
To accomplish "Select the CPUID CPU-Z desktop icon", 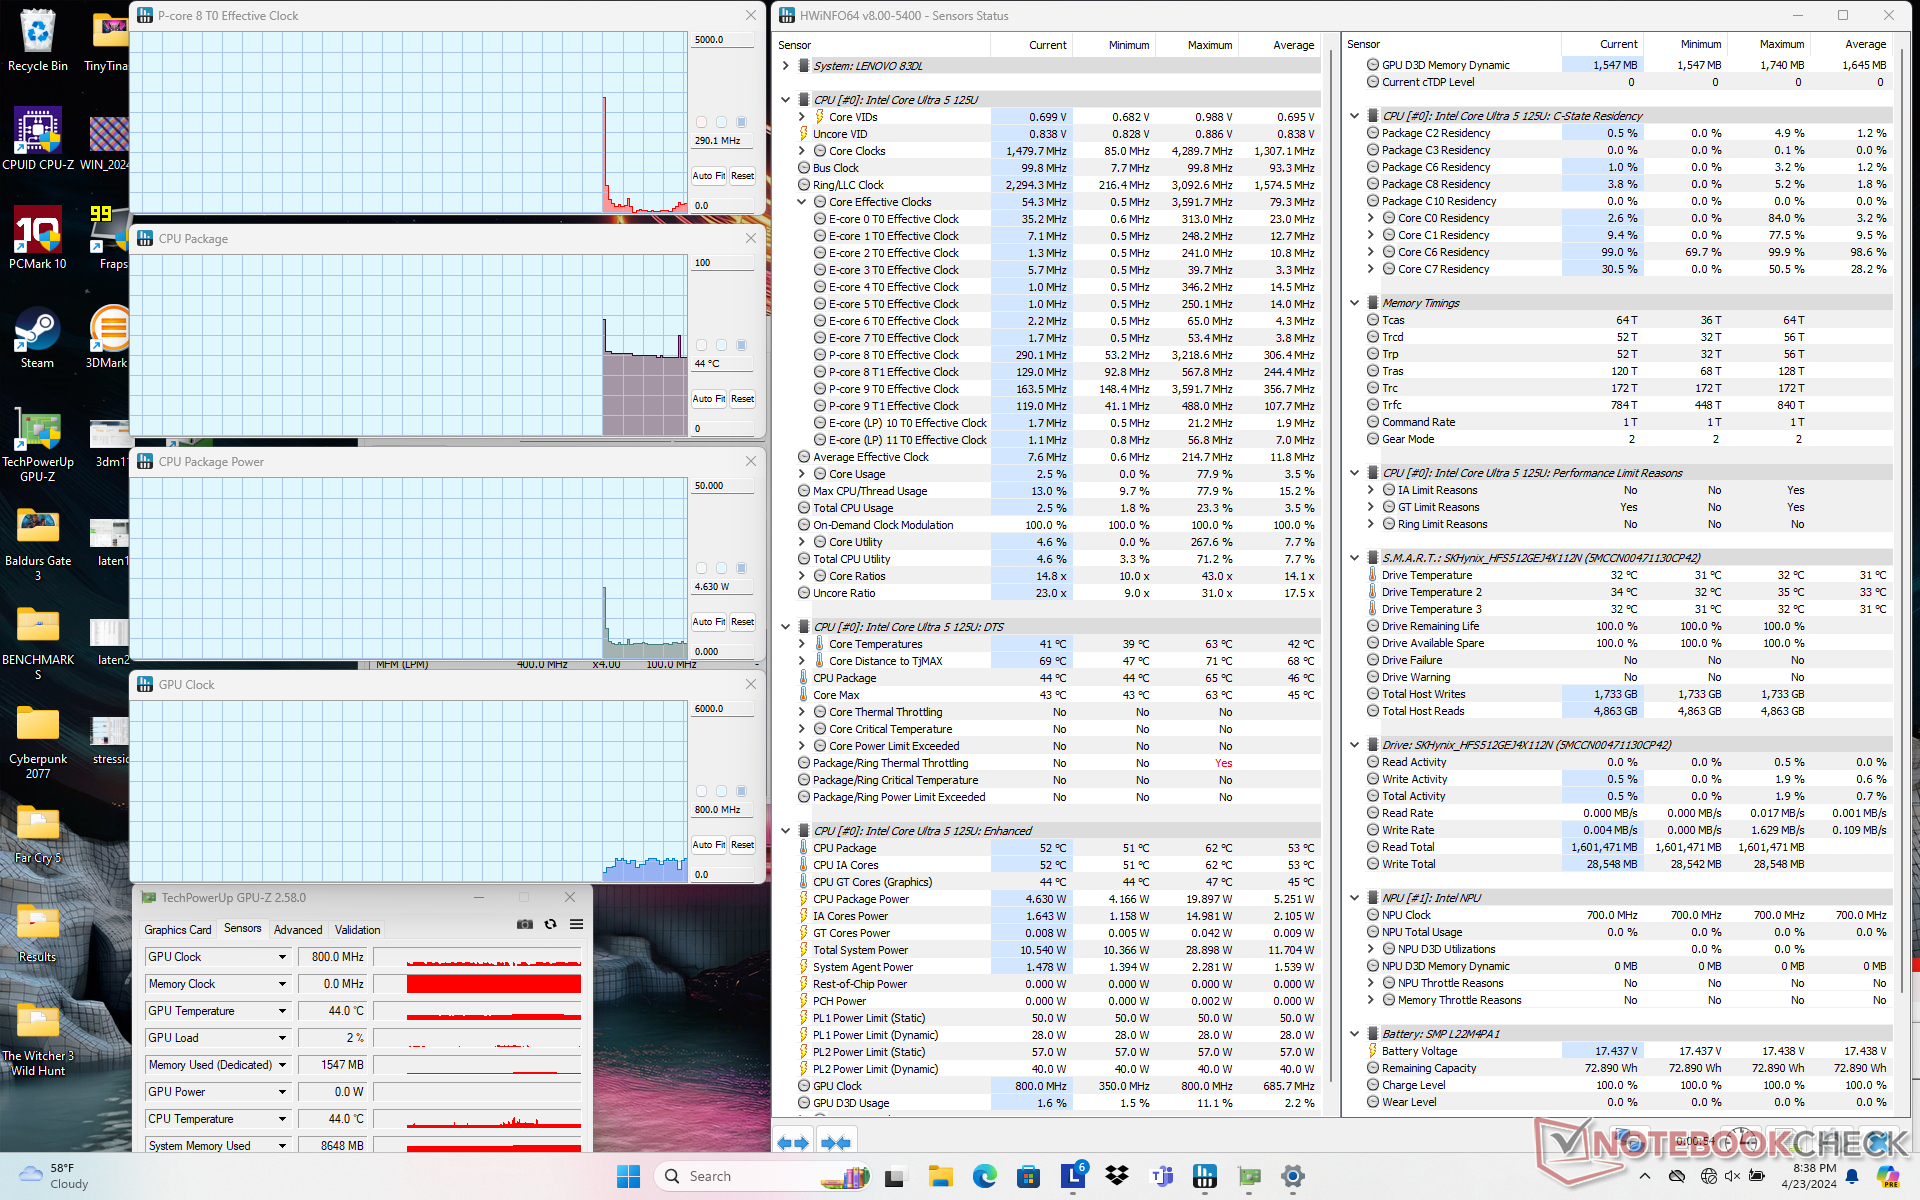I will click(38, 139).
